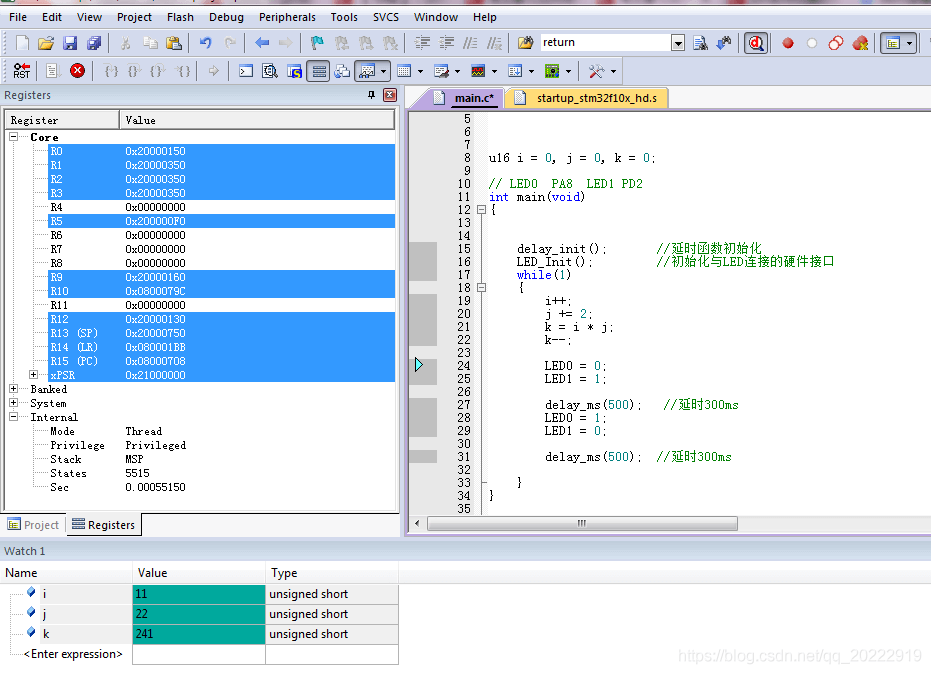Open the Peripherals menu
The image size is (931, 674).
pos(287,17)
